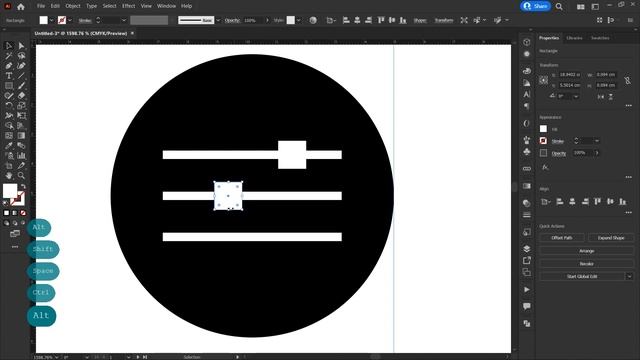Open the Fill color dropdown in the control bar
This screenshot has height=360, width=640.
tap(51, 20)
